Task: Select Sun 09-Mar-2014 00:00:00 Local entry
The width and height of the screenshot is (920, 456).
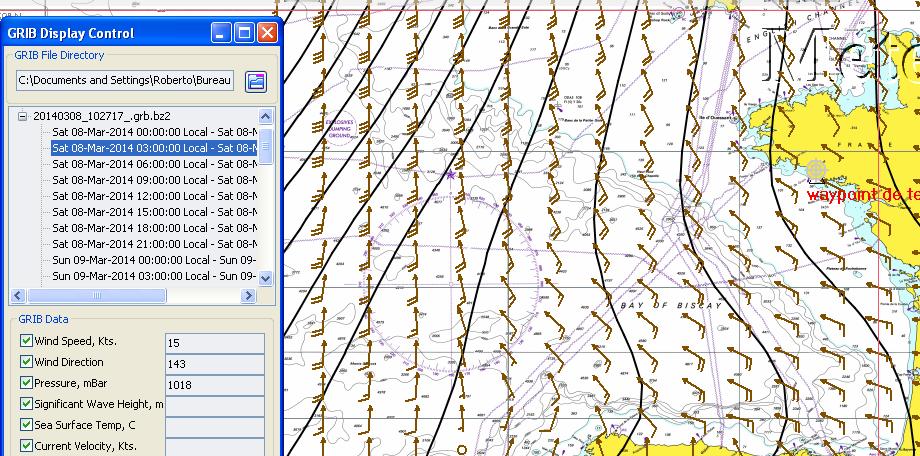Action: [x=154, y=259]
